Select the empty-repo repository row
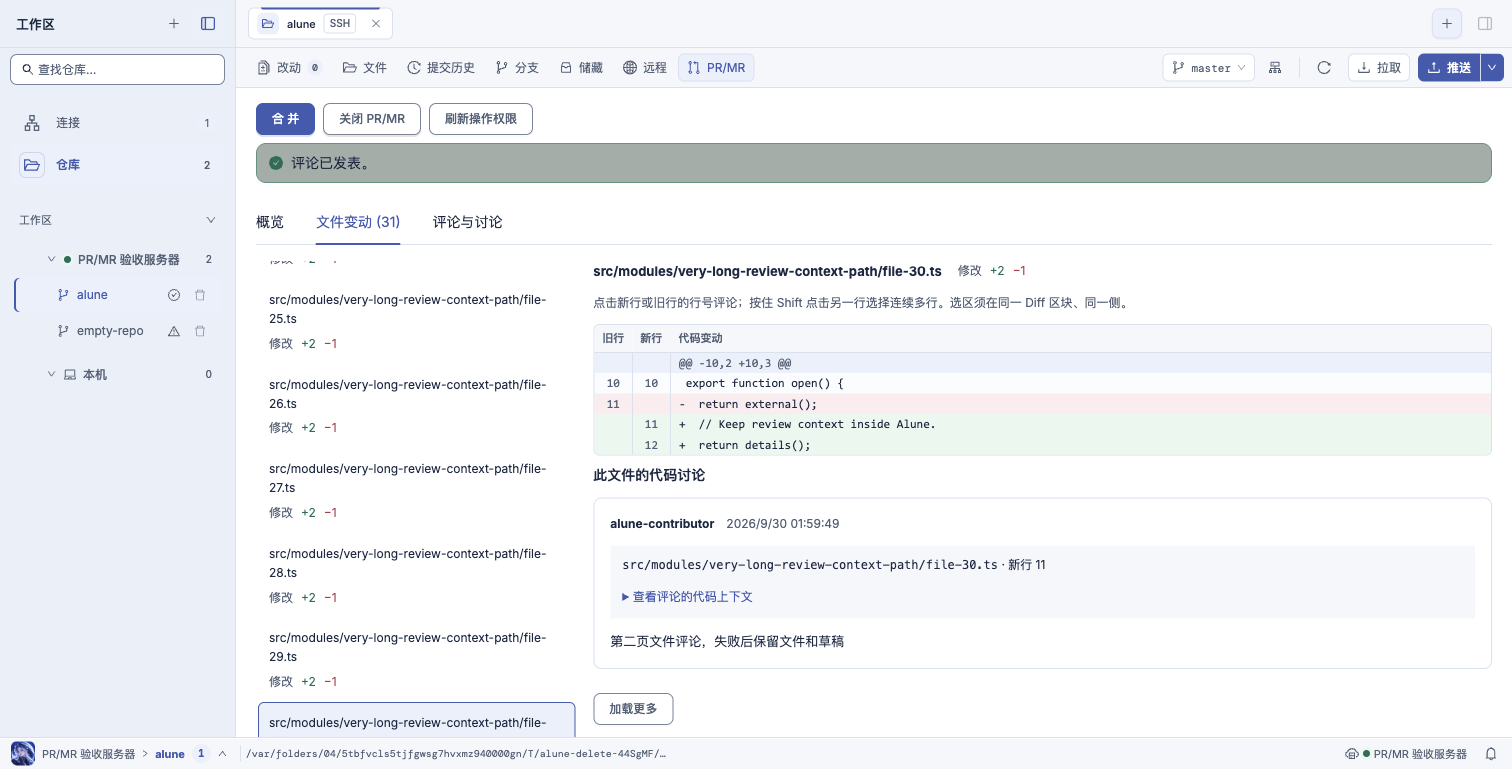Image resolution: width=1512 pixels, height=769 pixels. [117, 331]
